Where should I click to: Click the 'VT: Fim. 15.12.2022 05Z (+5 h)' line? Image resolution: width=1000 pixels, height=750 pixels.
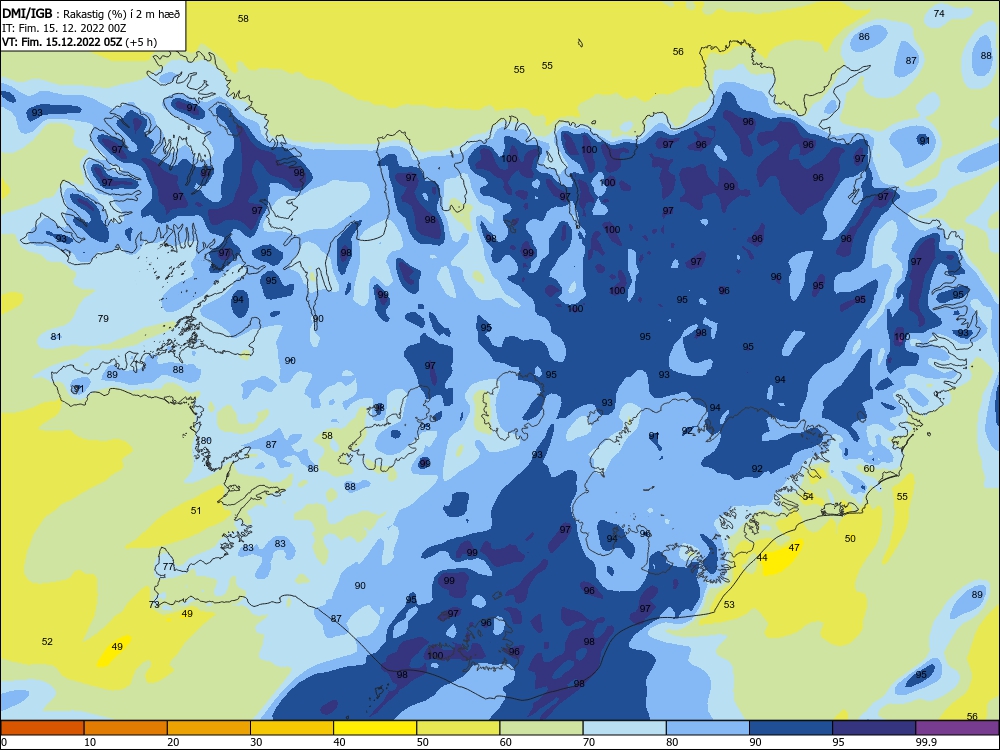(80, 42)
